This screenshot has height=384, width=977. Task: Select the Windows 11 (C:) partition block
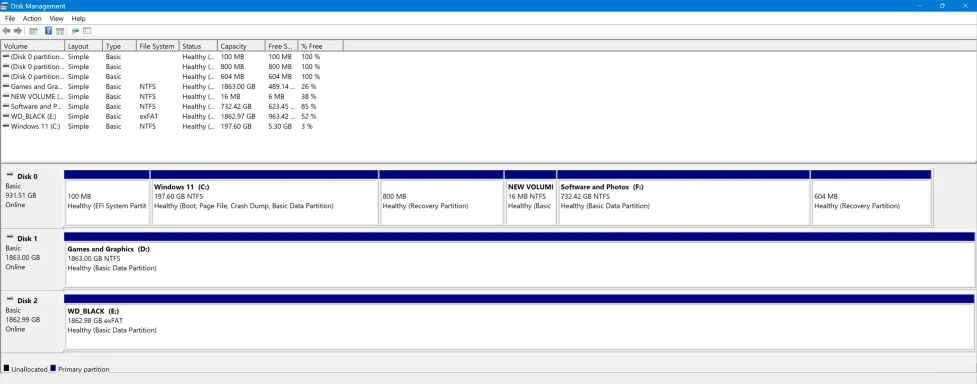[x=265, y=197]
